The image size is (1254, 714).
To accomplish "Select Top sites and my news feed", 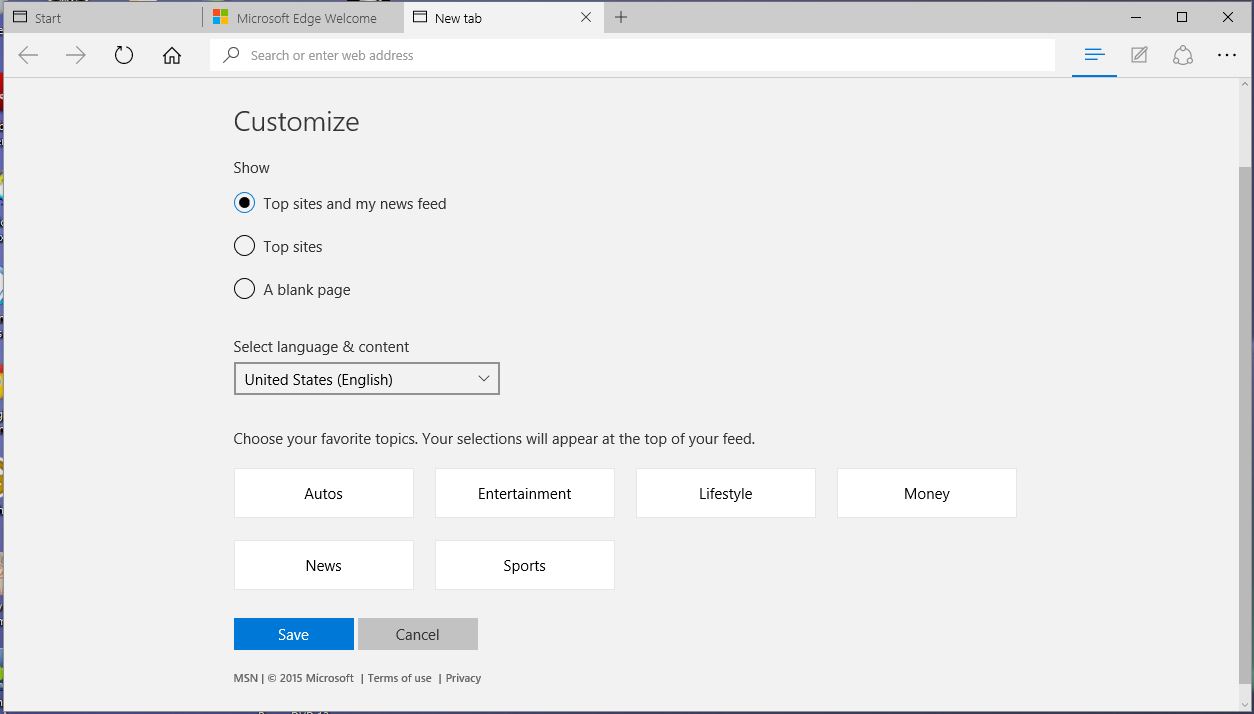I will (244, 203).
